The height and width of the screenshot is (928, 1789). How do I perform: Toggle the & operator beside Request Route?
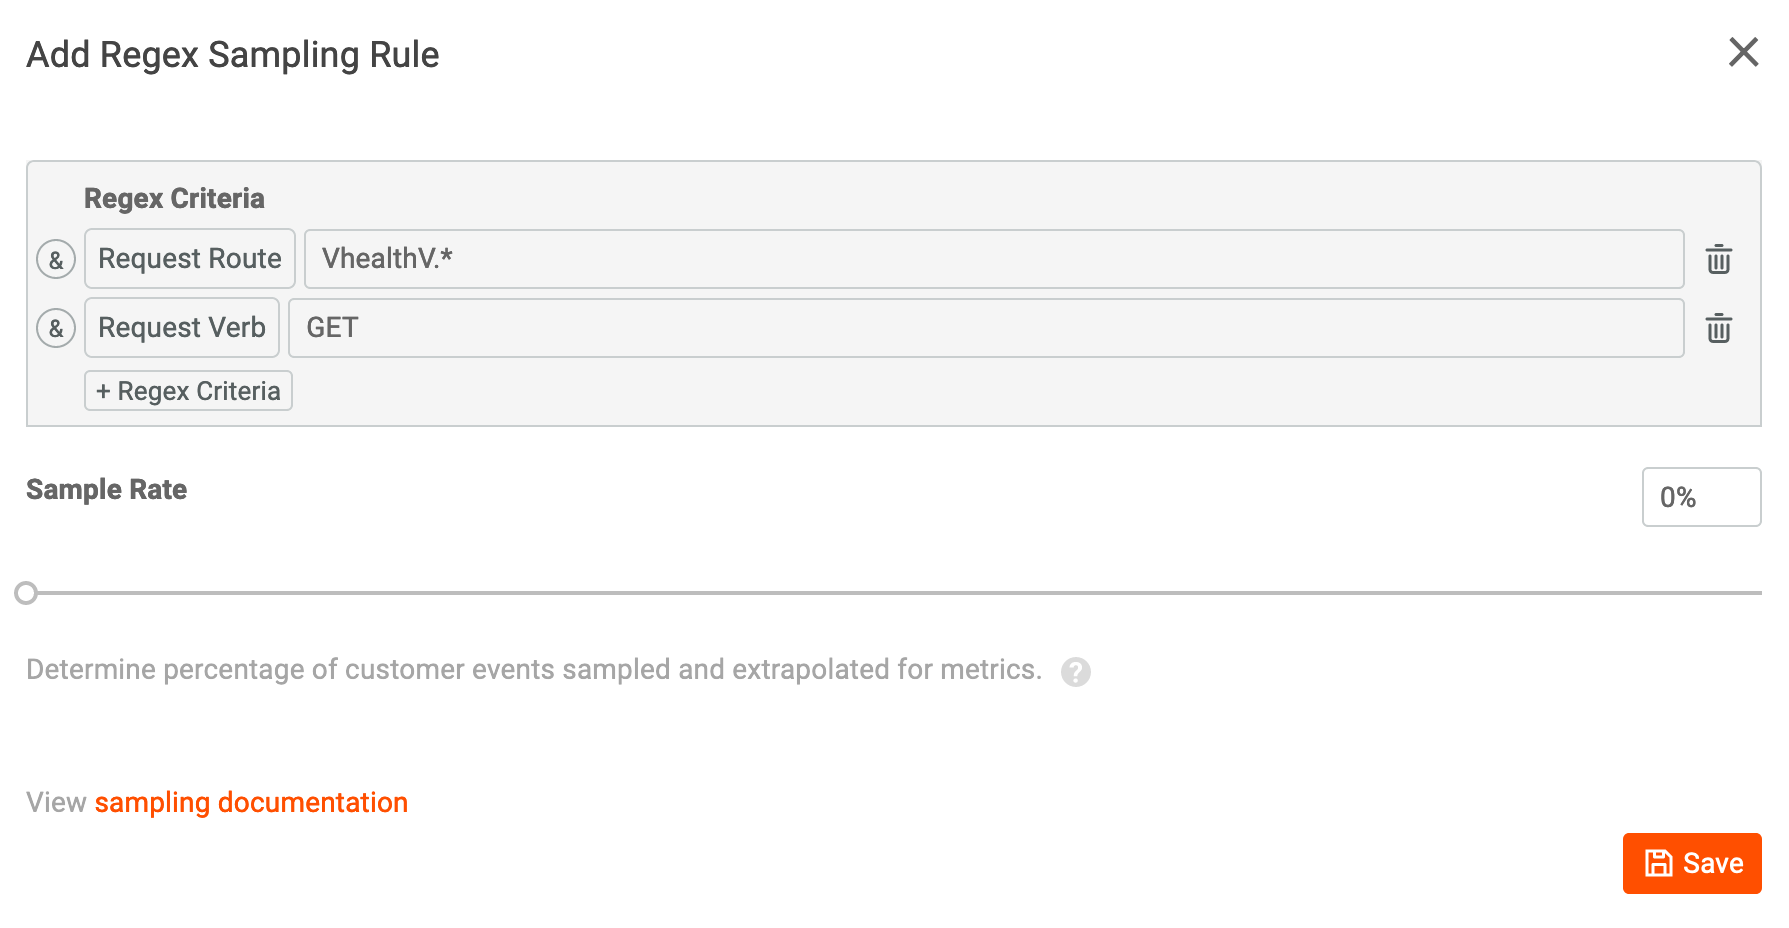click(x=56, y=259)
